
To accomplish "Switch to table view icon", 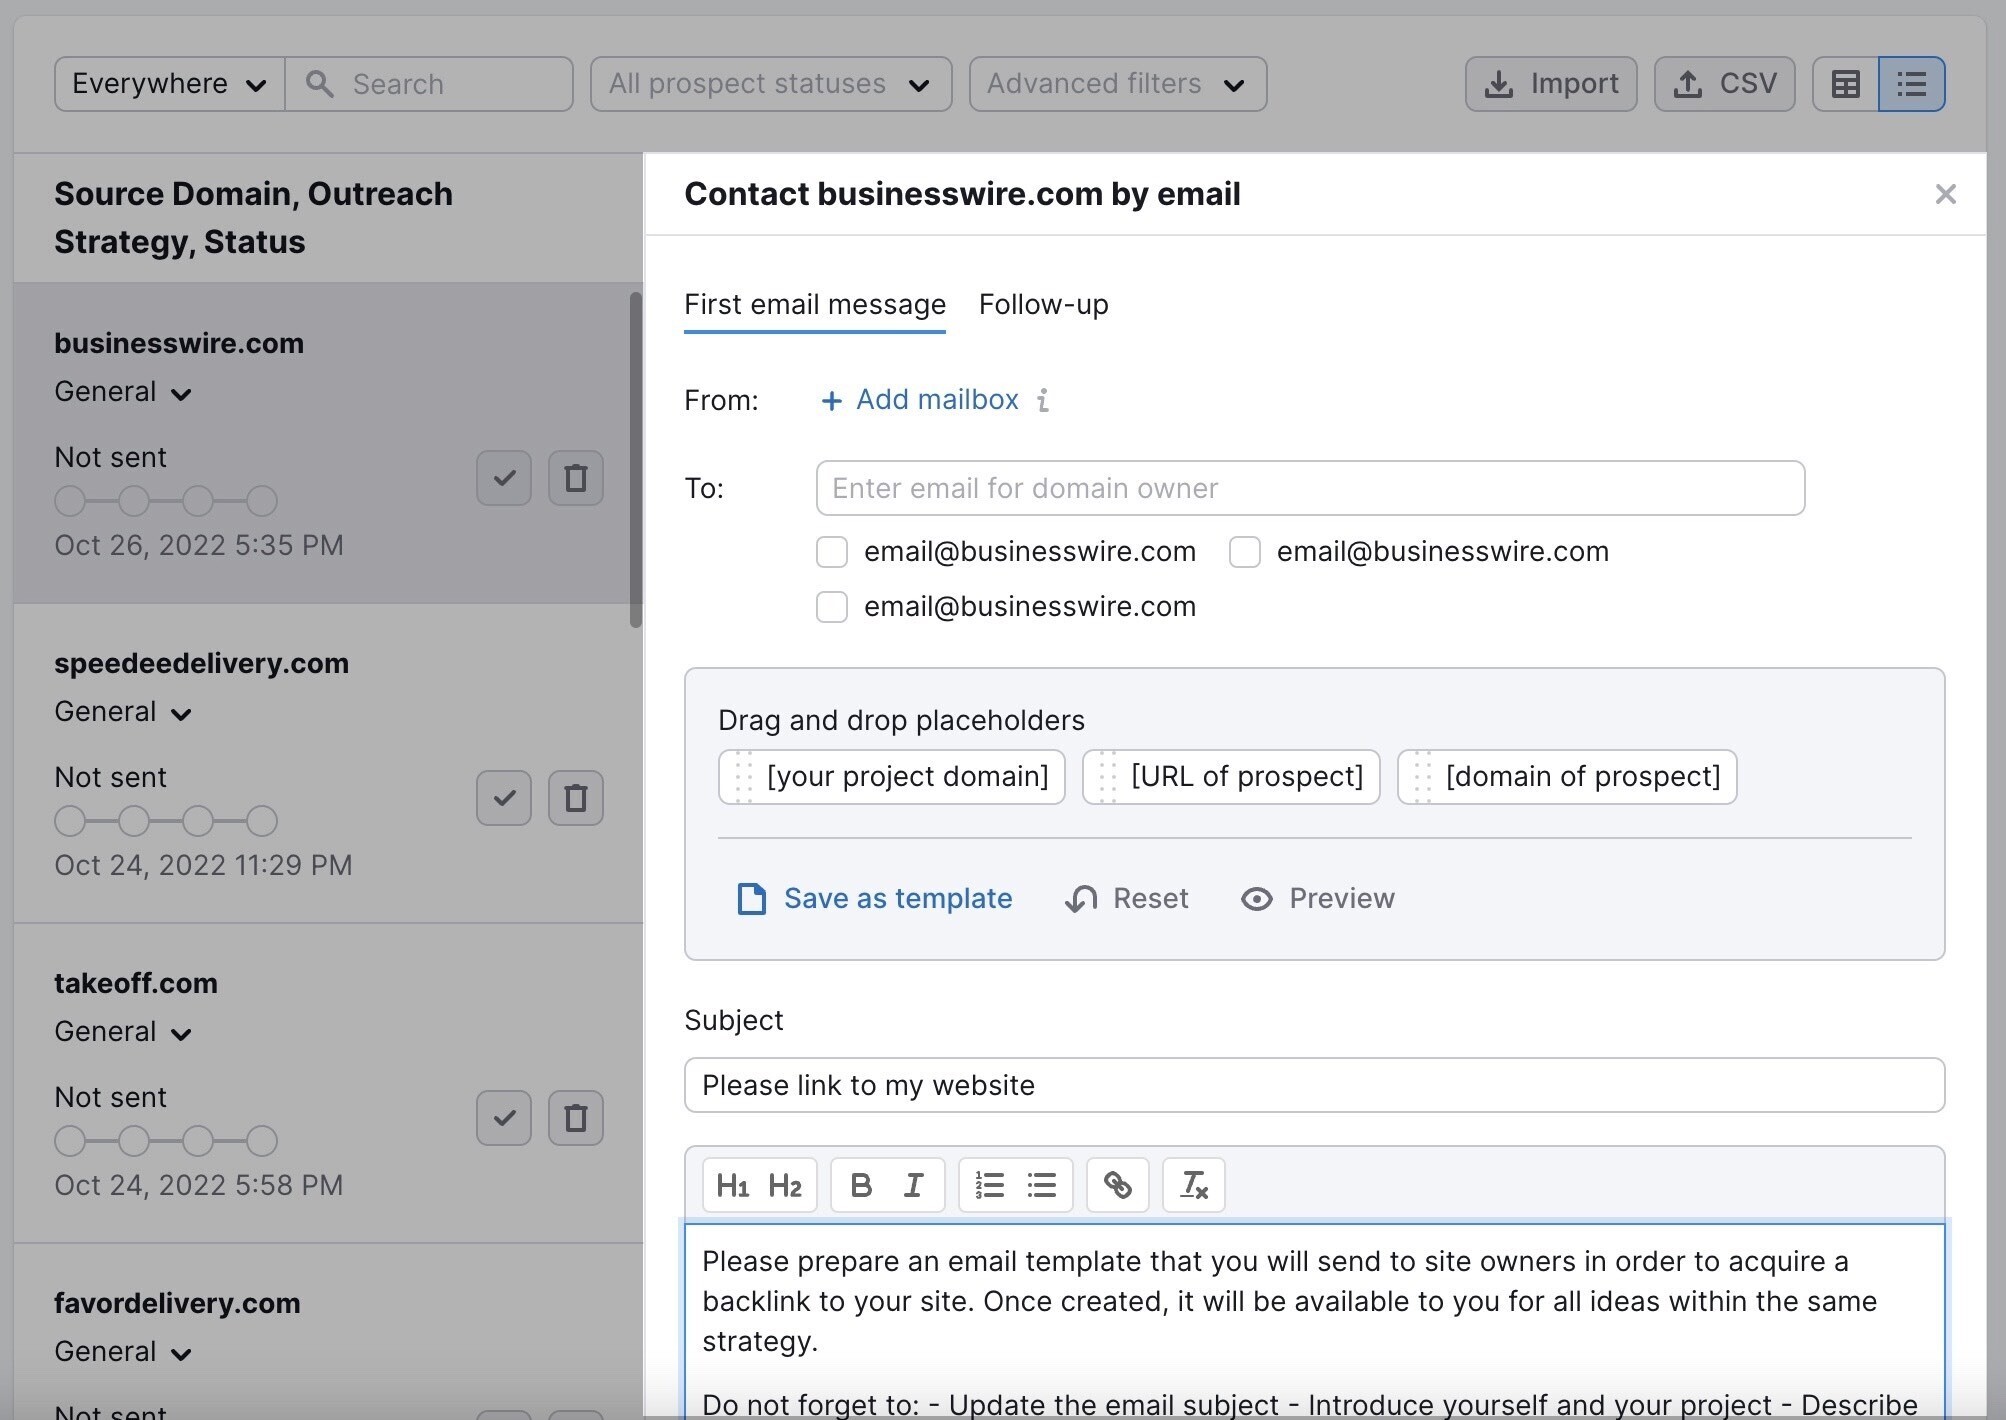I will [1846, 84].
